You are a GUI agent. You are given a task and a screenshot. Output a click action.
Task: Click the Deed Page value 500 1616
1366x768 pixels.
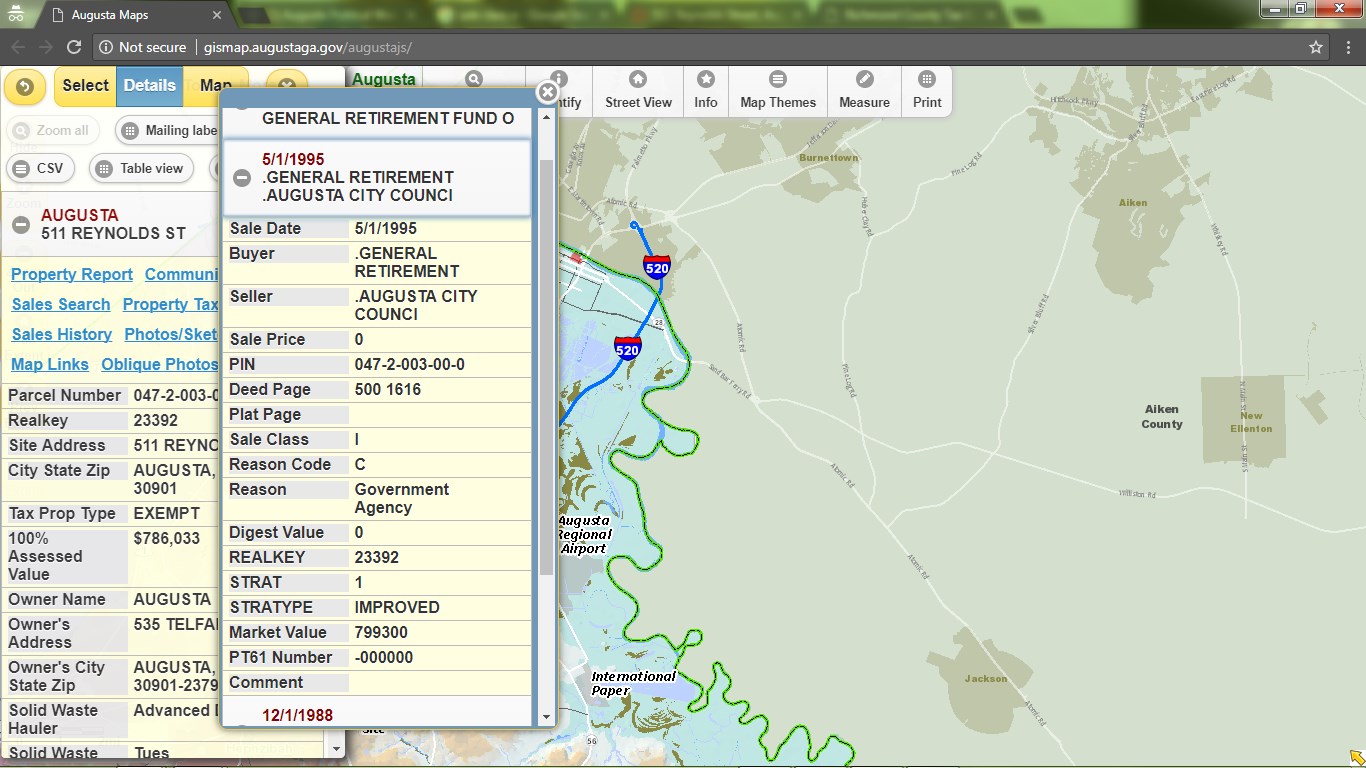(x=388, y=389)
